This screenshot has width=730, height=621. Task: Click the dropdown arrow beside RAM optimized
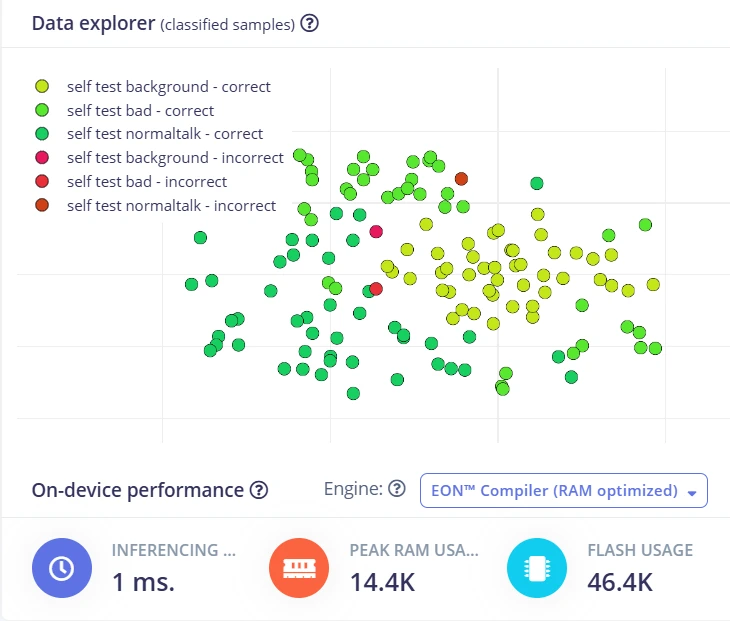pyautogui.click(x=692, y=493)
